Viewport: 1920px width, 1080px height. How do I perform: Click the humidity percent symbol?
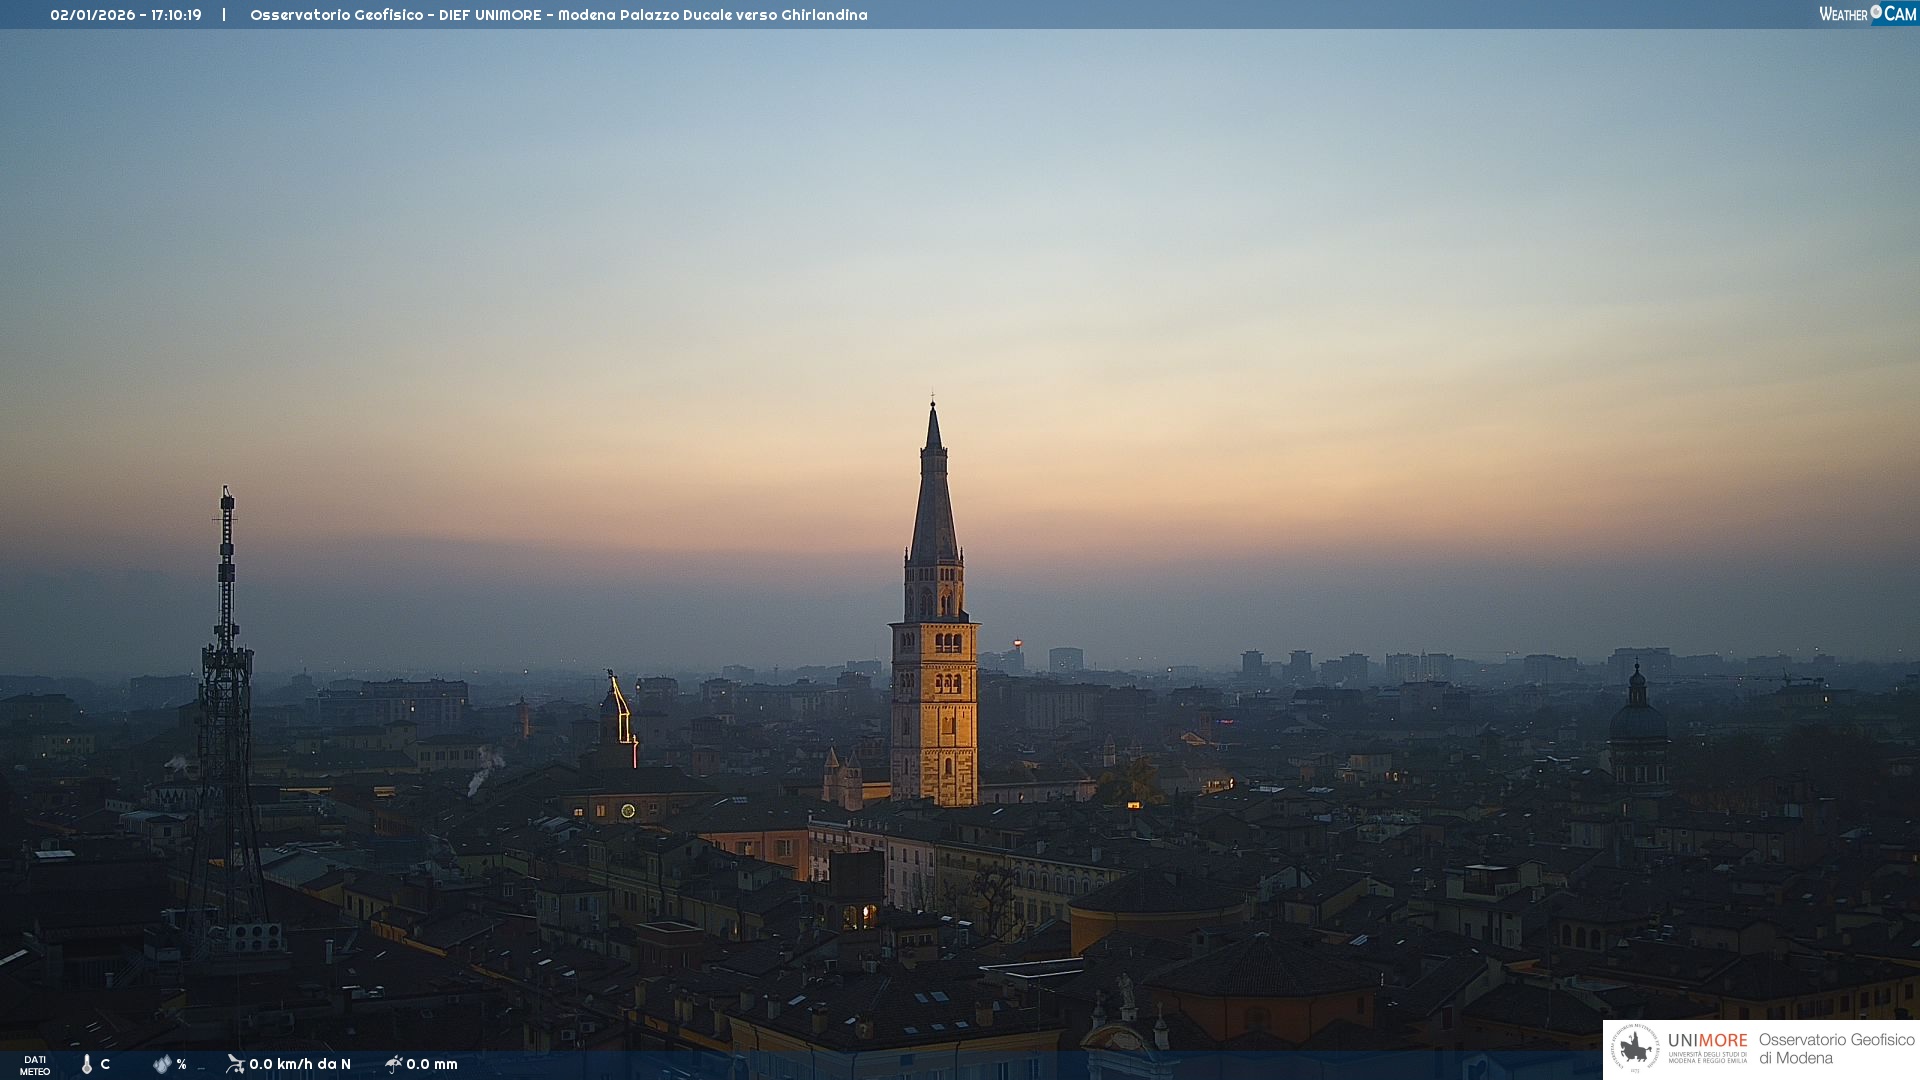pyautogui.click(x=181, y=1064)
